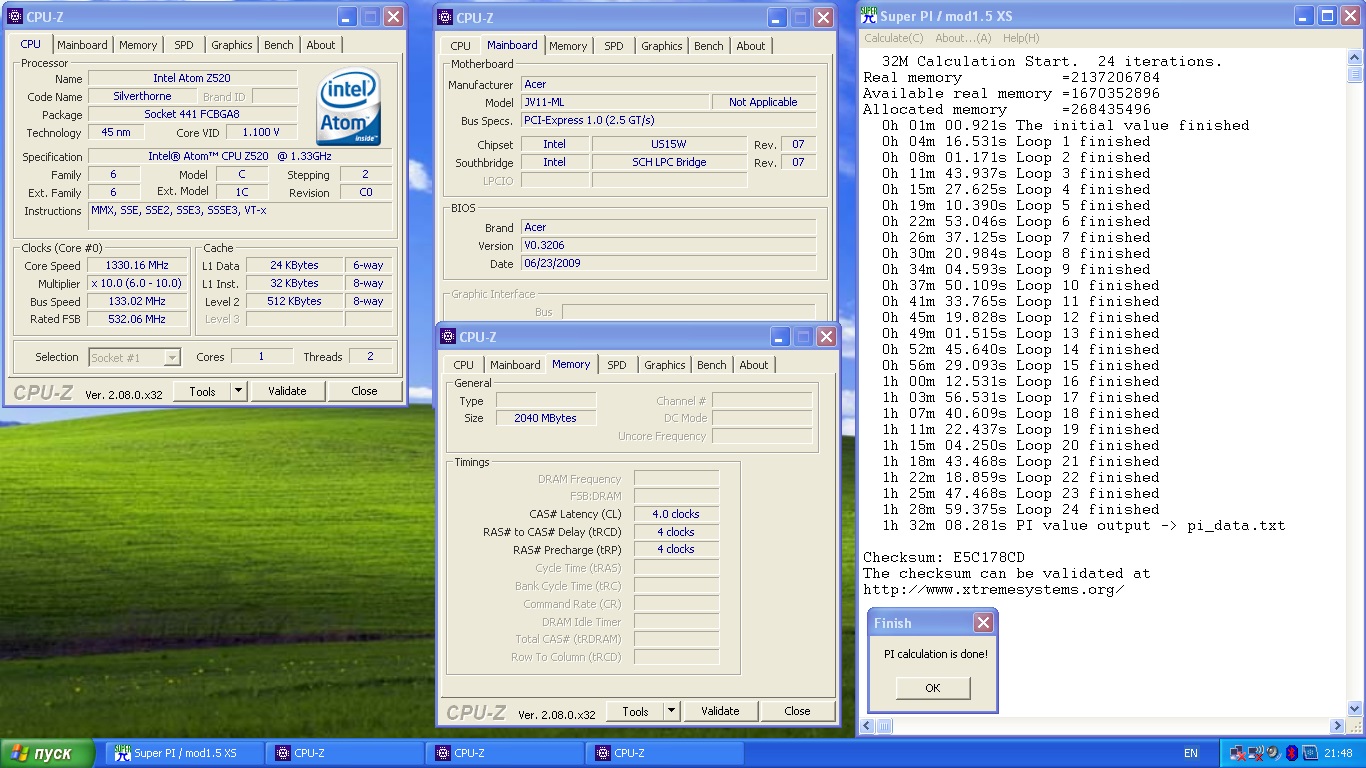1366x768 pixels.
Task: Click Super PI horizontal scrollbar left arrow
Action: click(869, 726)
